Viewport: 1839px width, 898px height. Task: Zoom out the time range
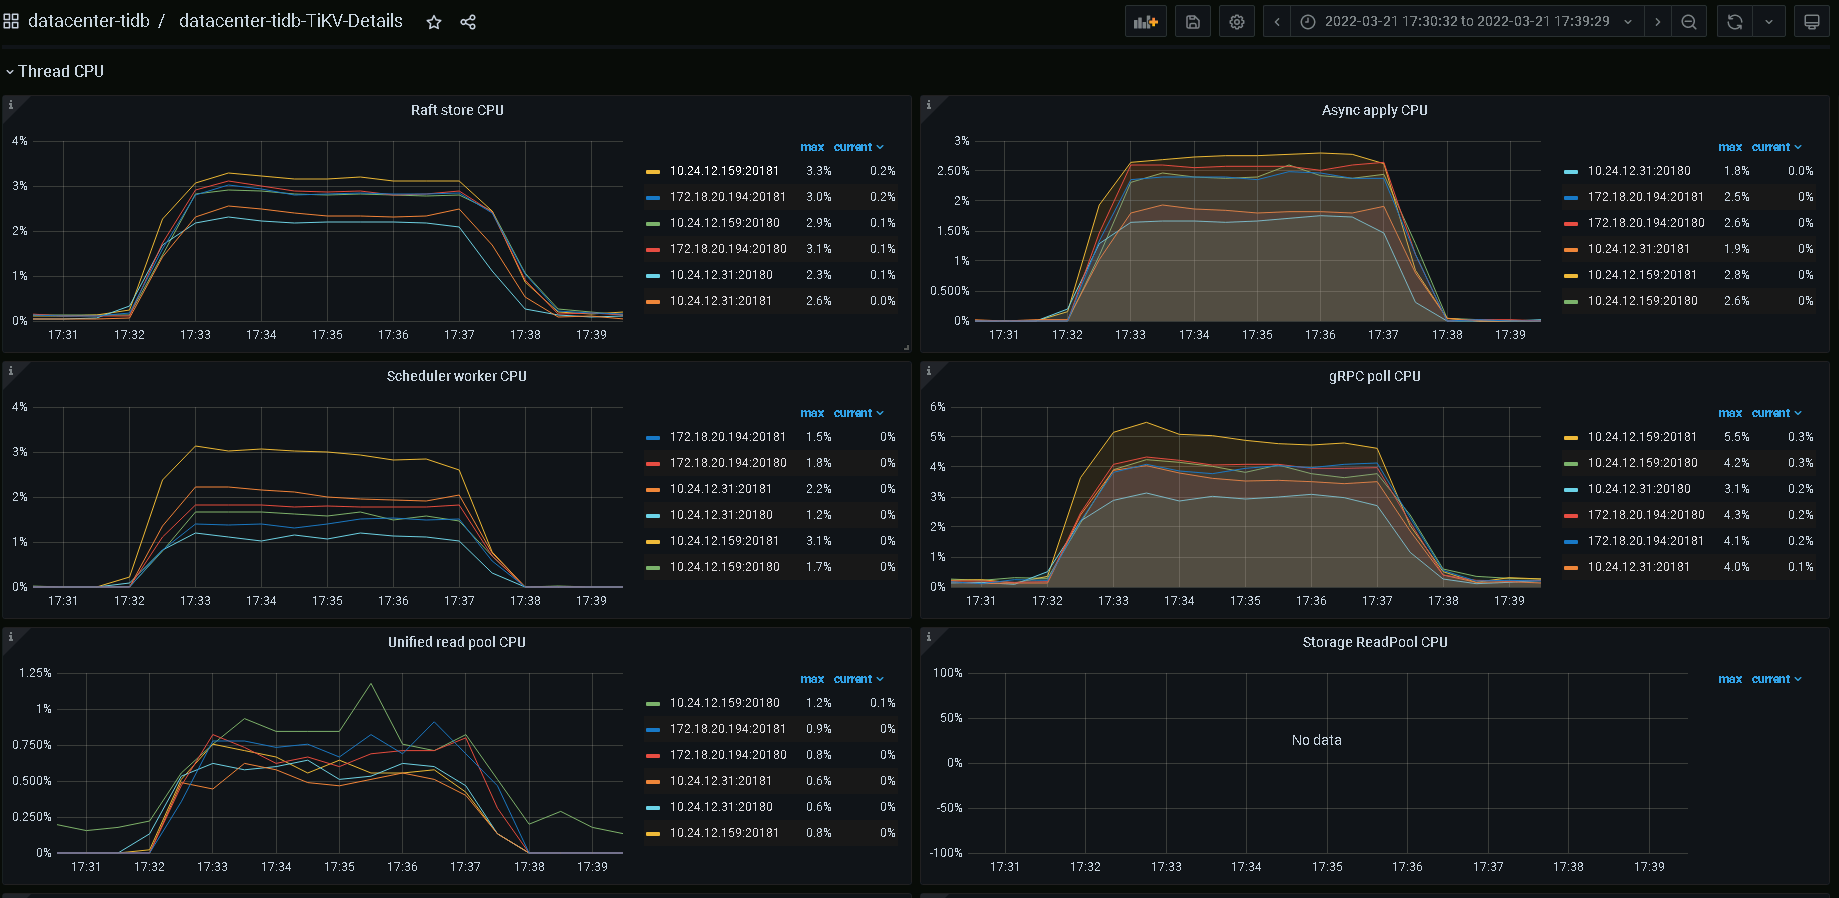pyautogui.click(x=1689, y=22)
